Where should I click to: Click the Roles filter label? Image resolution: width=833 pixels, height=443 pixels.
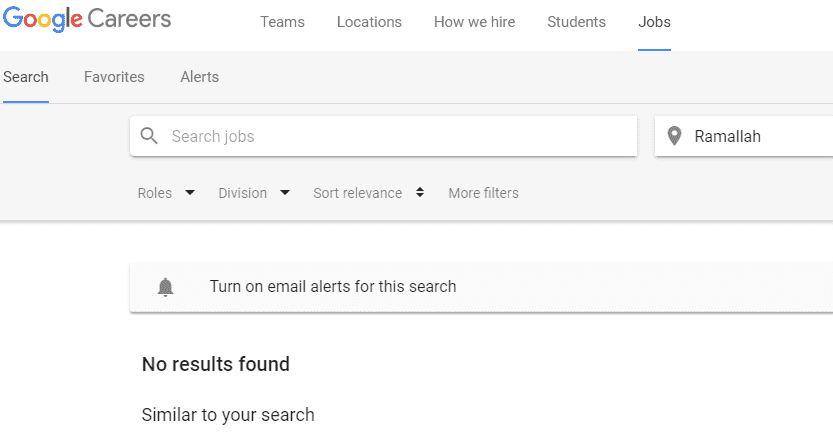click(x=155, y=193)
